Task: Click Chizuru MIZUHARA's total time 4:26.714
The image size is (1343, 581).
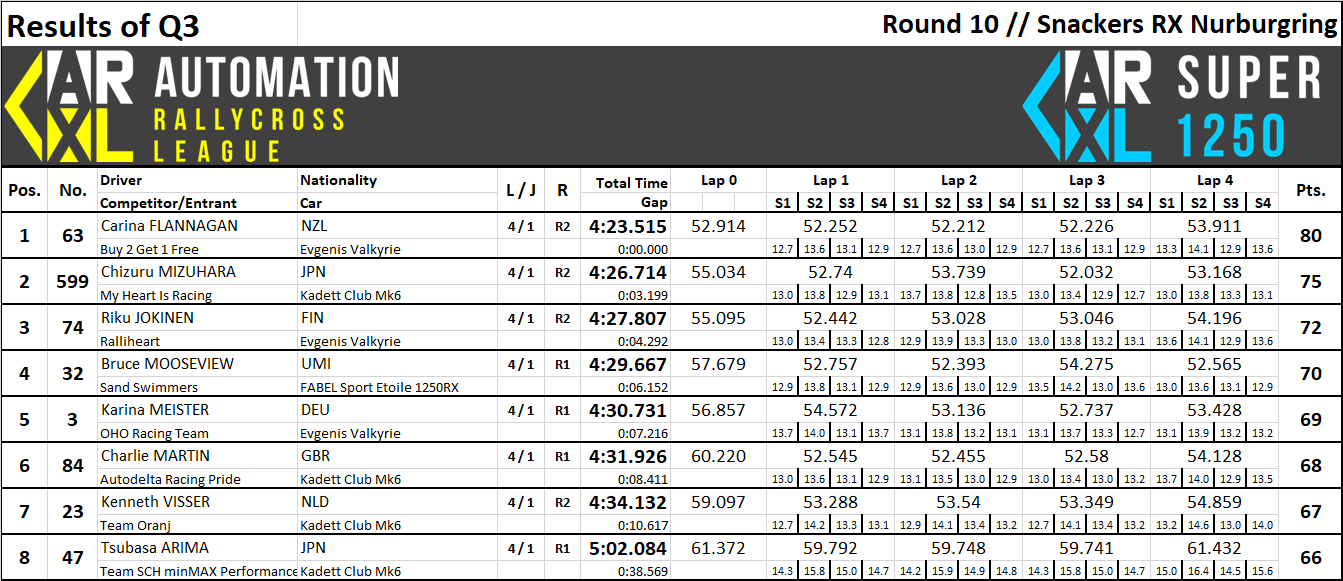Action: pyautogui.click(x=628, y=272)
